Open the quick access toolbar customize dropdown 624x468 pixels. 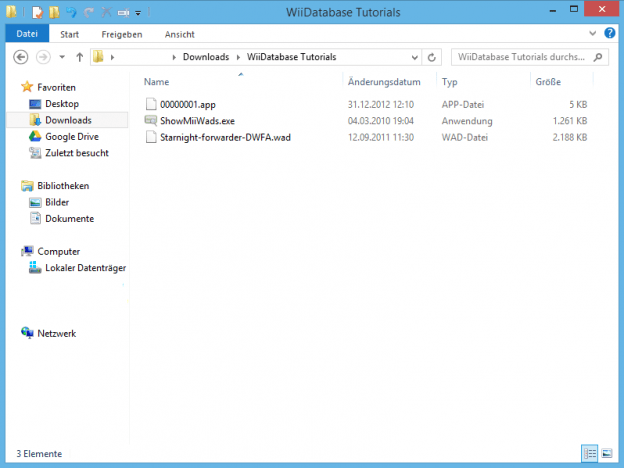click(x=138, y=13)
